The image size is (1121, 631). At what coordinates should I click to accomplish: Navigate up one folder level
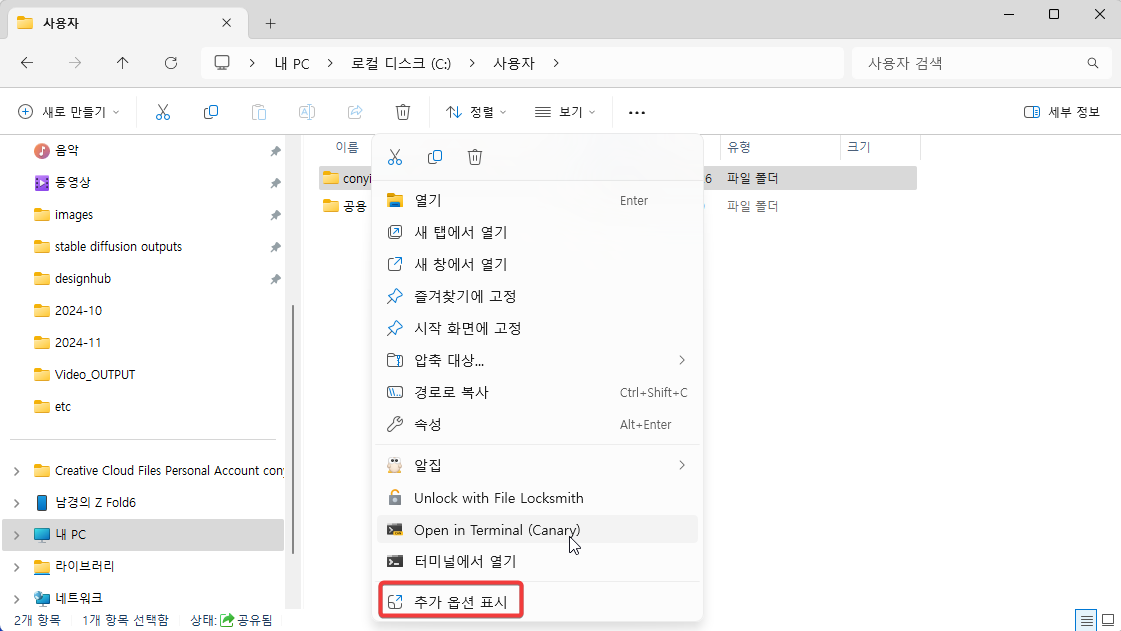pyautogui.click(x=122, y=62)
